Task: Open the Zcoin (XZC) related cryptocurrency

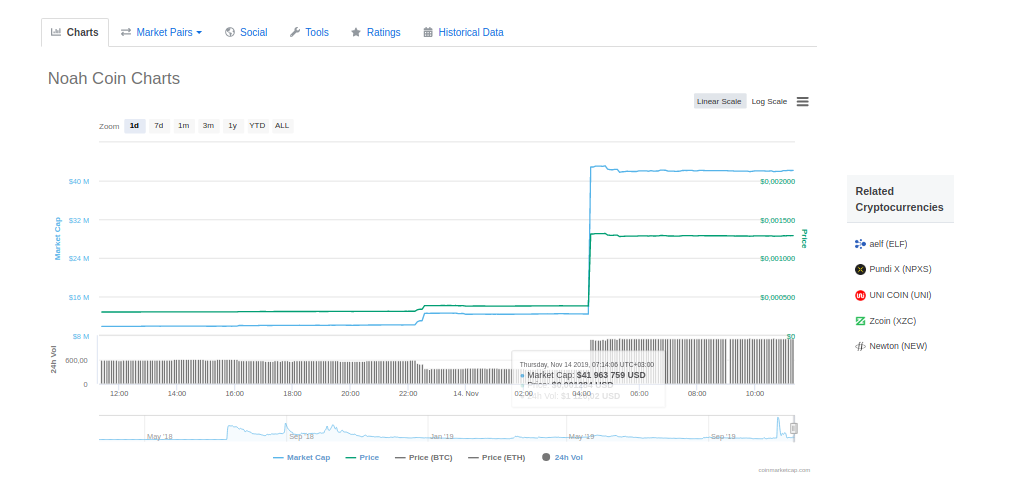Action: [x=893, y=321]
